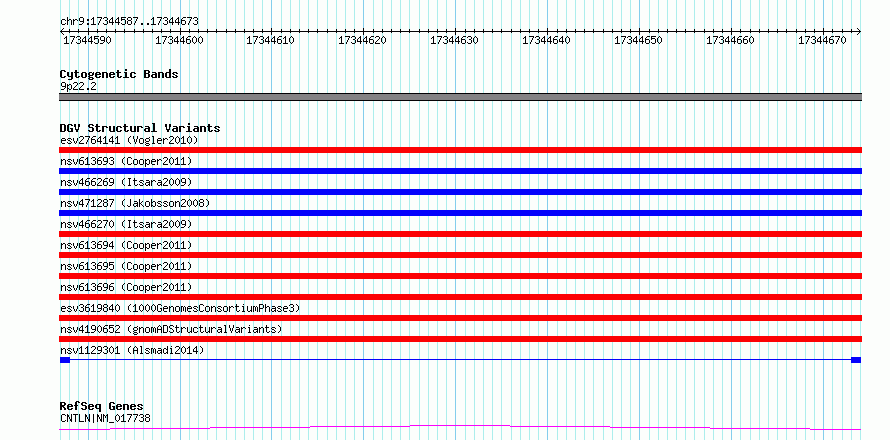The image size is (890, 440).
Task: Click the 17344650 ruler position
Action: [639, 40]
